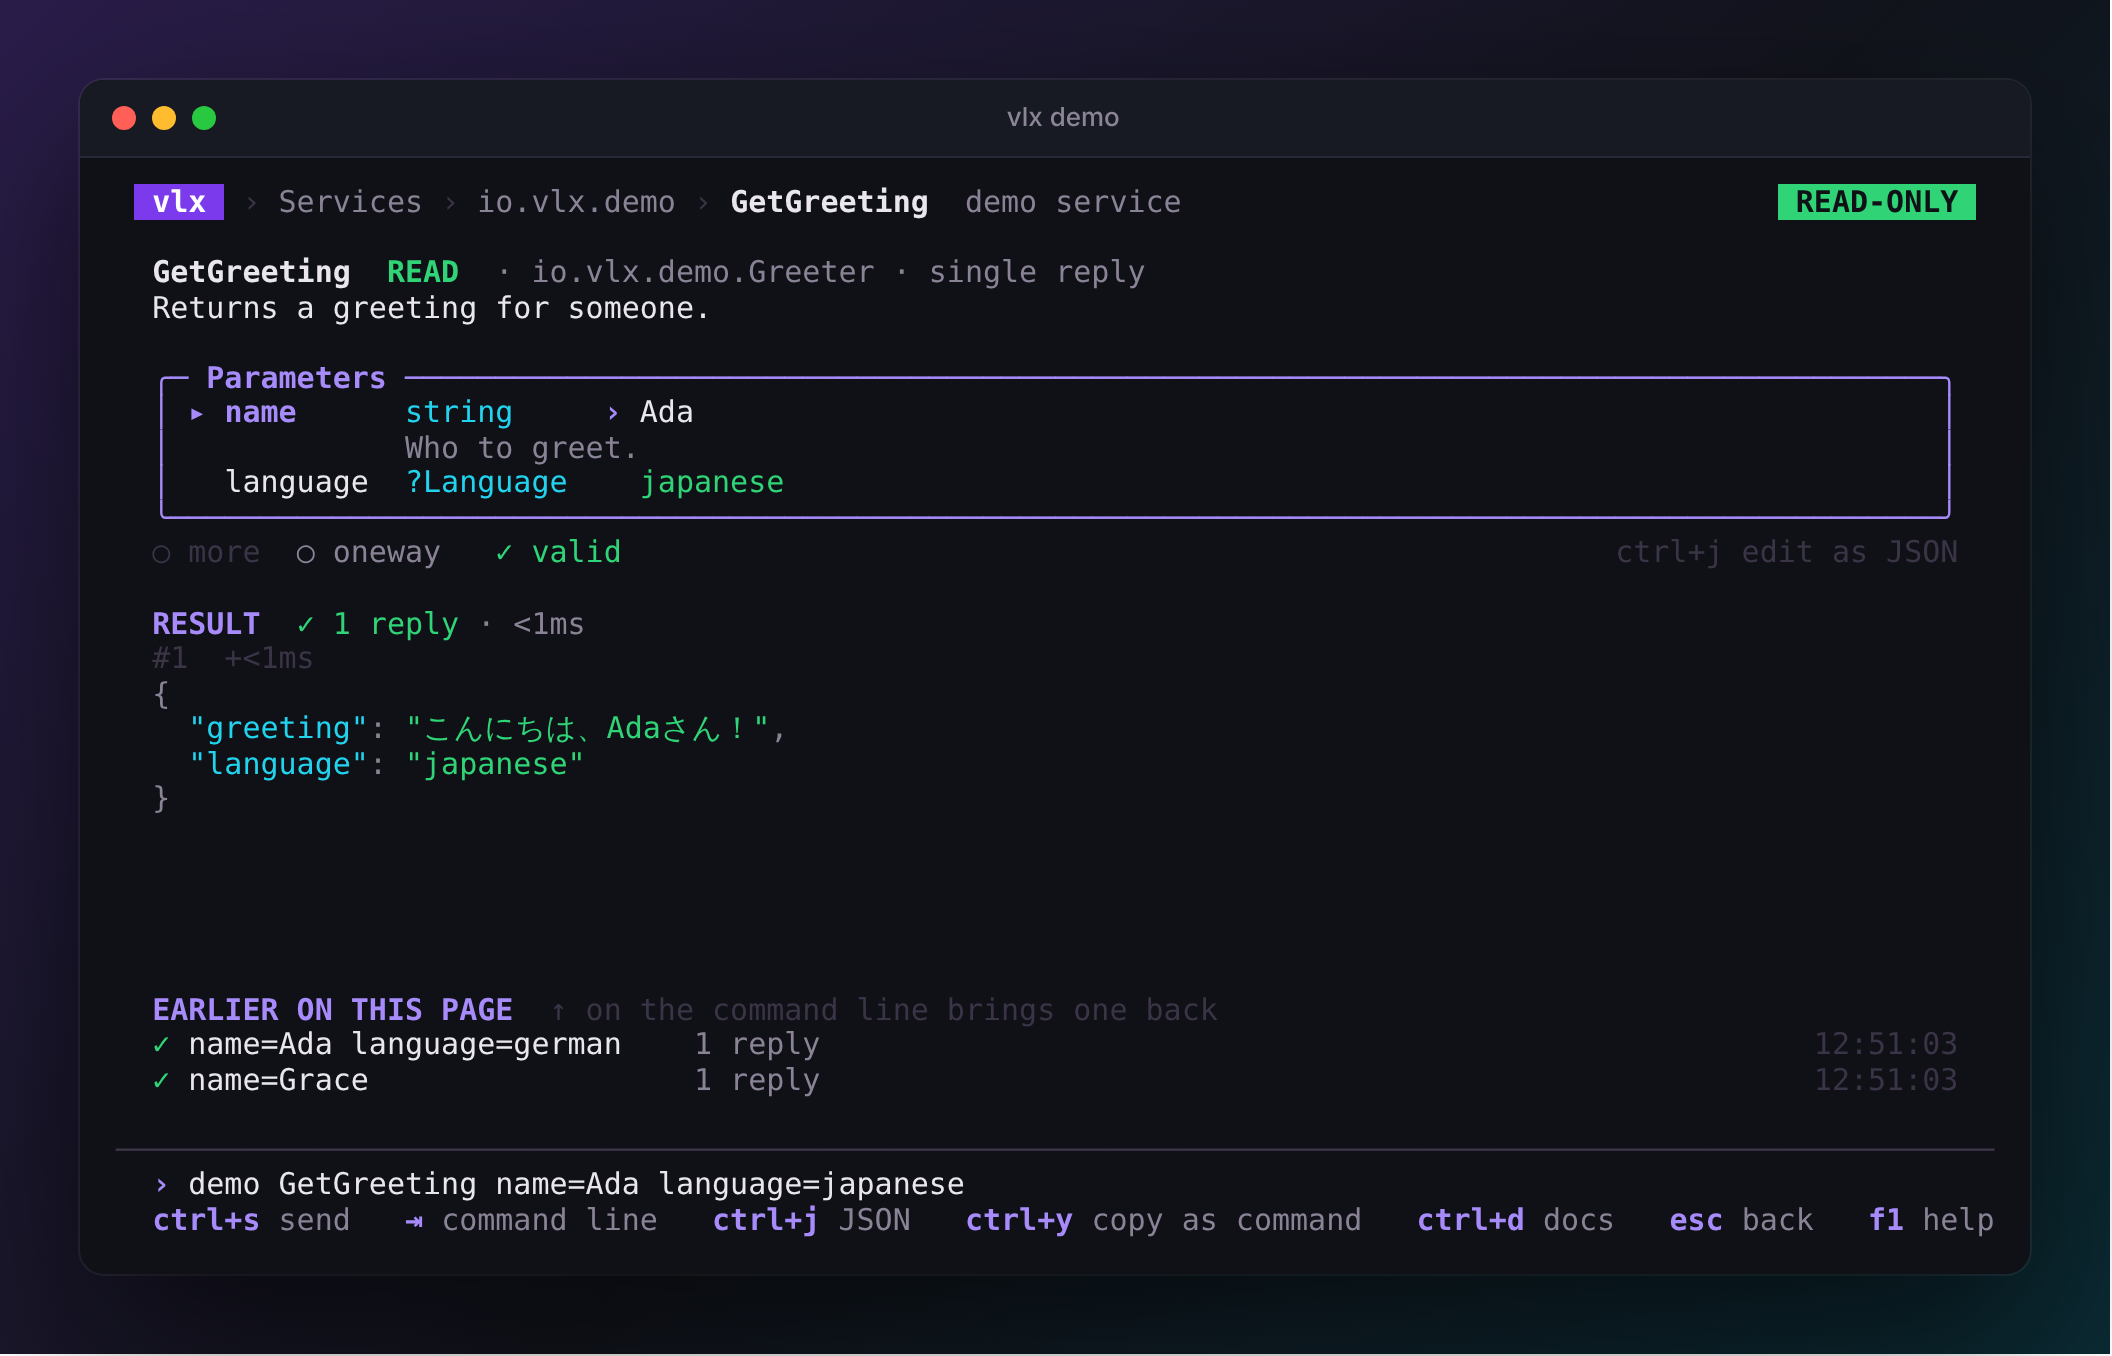
Task: Click ctrl+s send shortcut
Action: tap(251, 1220)
